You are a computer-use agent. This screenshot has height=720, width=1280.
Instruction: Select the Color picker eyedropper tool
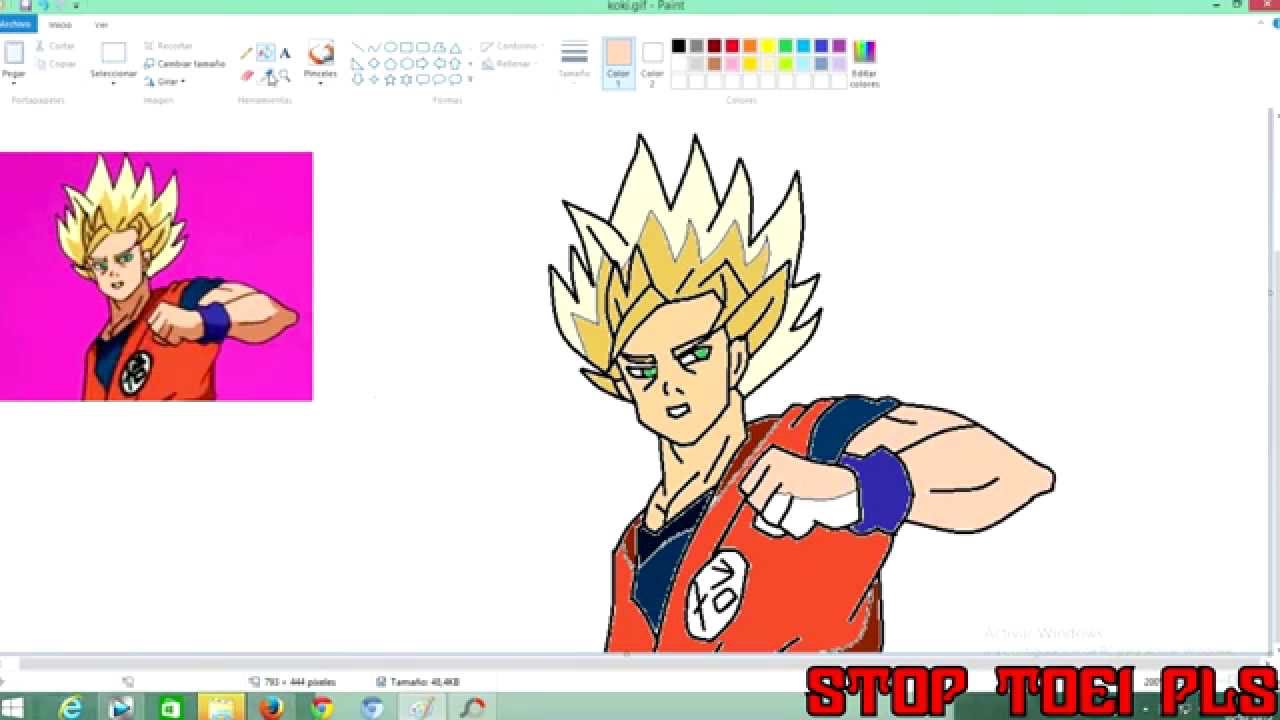[266, 75]
